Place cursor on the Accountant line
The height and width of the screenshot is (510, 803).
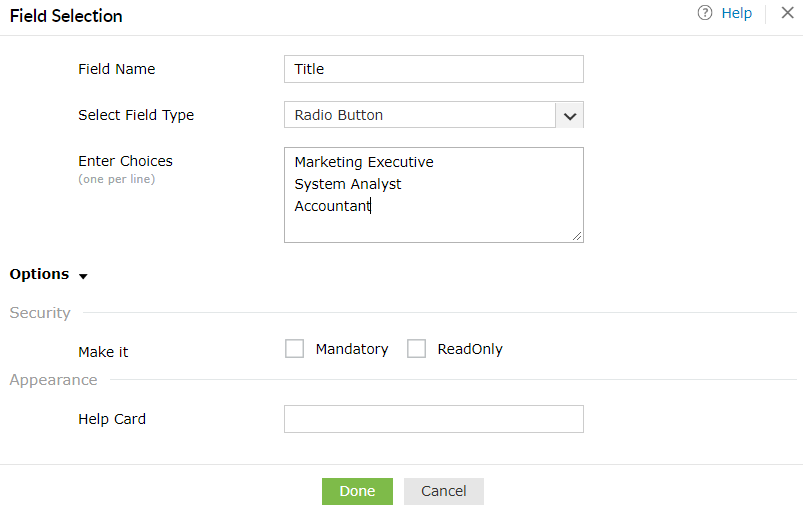(333, 206)
